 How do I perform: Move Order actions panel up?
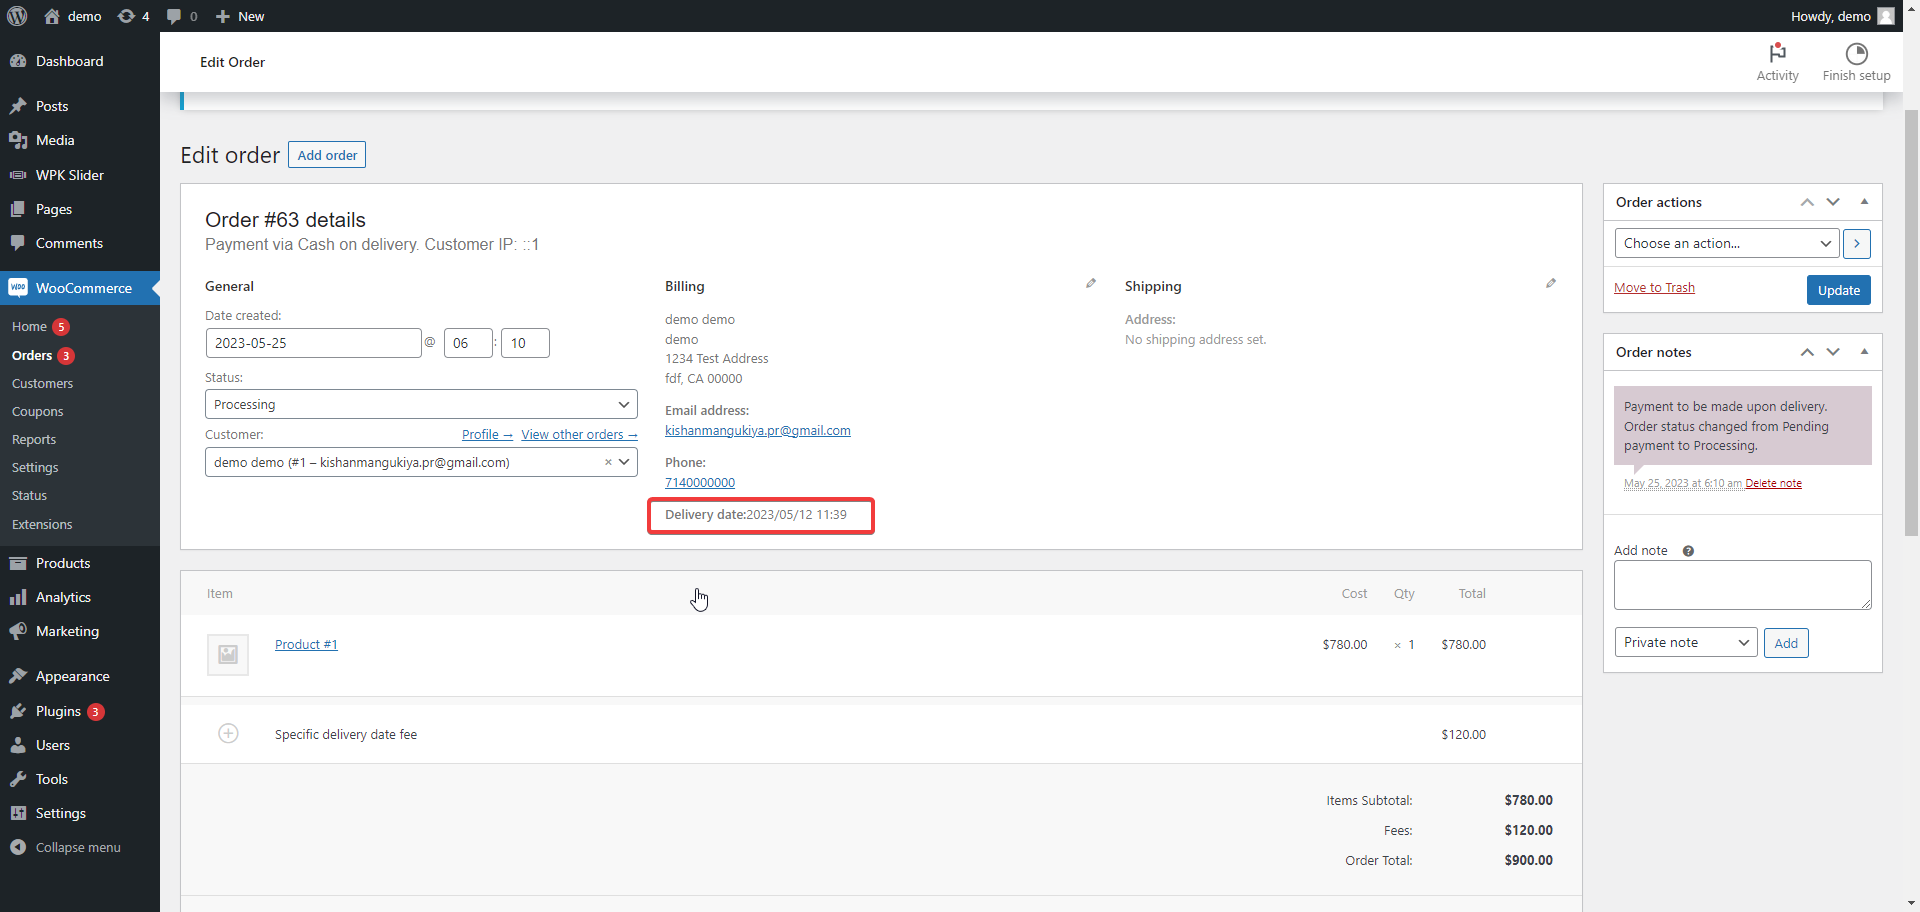tap(1807, 202)
